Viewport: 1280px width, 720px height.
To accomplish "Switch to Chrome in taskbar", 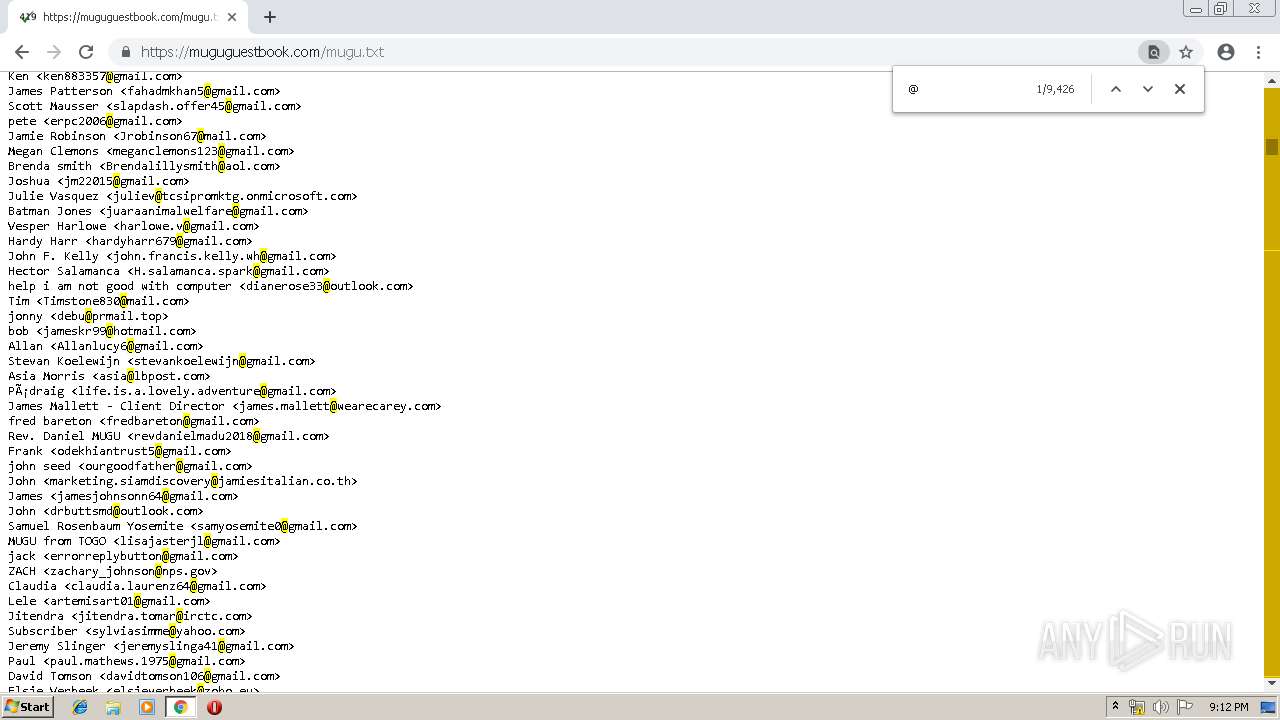I will [x=180, y=707].
